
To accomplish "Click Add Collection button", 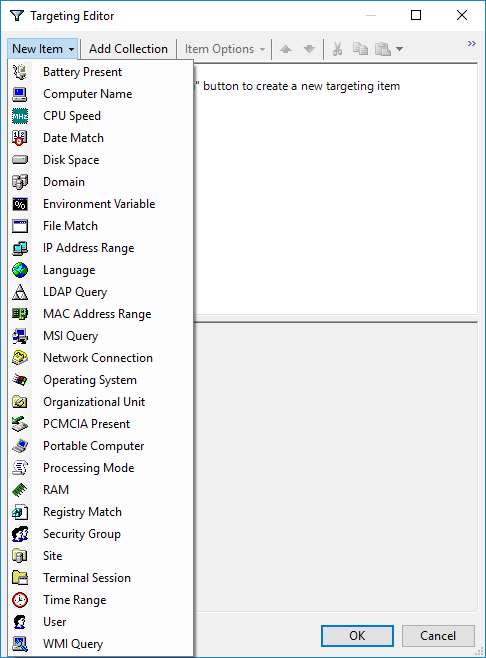I will coord(128,49).
